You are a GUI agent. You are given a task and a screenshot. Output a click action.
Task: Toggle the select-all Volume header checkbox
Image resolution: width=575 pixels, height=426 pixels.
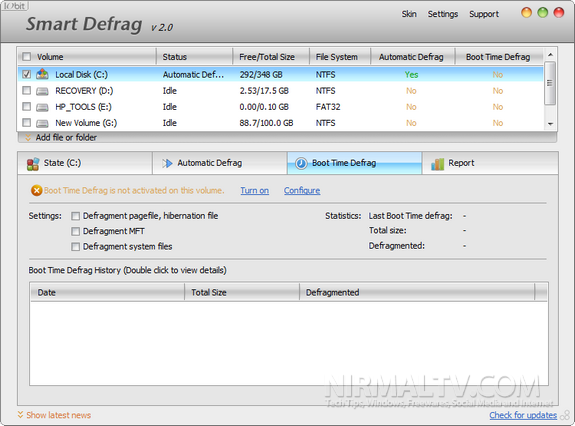pyautogui.click(x=26, y=57)
